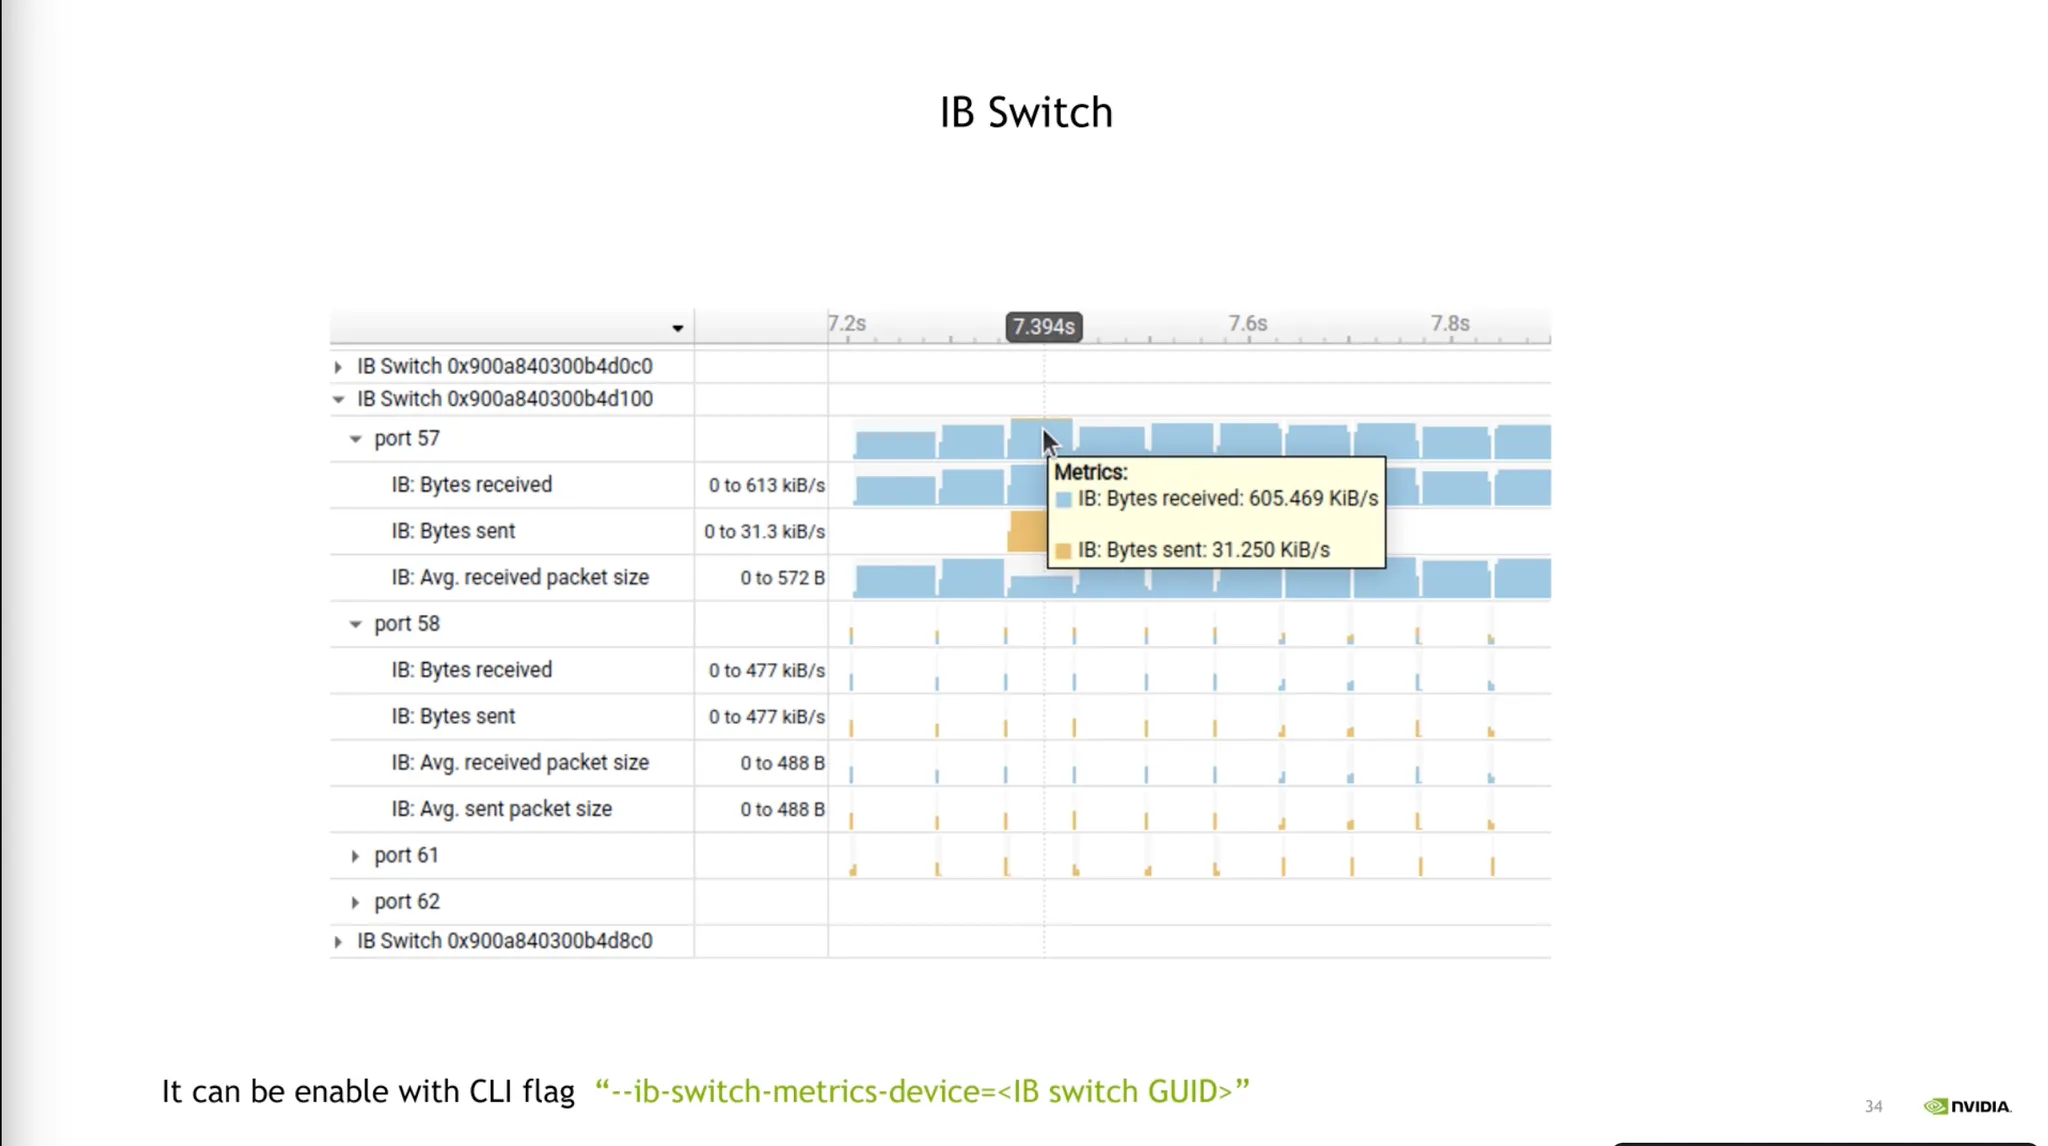Collapse the port 57 section
This screenshot has height=1146, width=2048.
point(355,439)
